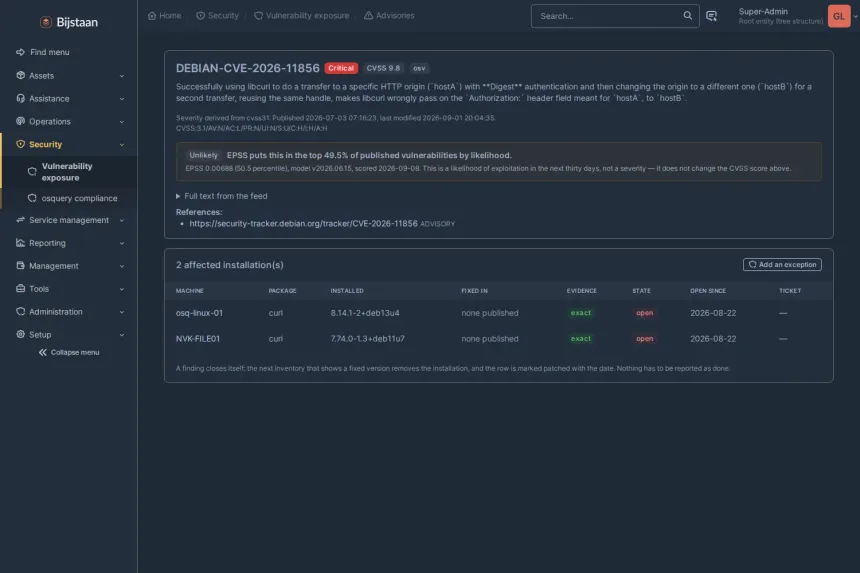The height and width of the screenshot is (573, 860).
Task: Collapse the sidebar menu
Action: (x=69, y=352)
